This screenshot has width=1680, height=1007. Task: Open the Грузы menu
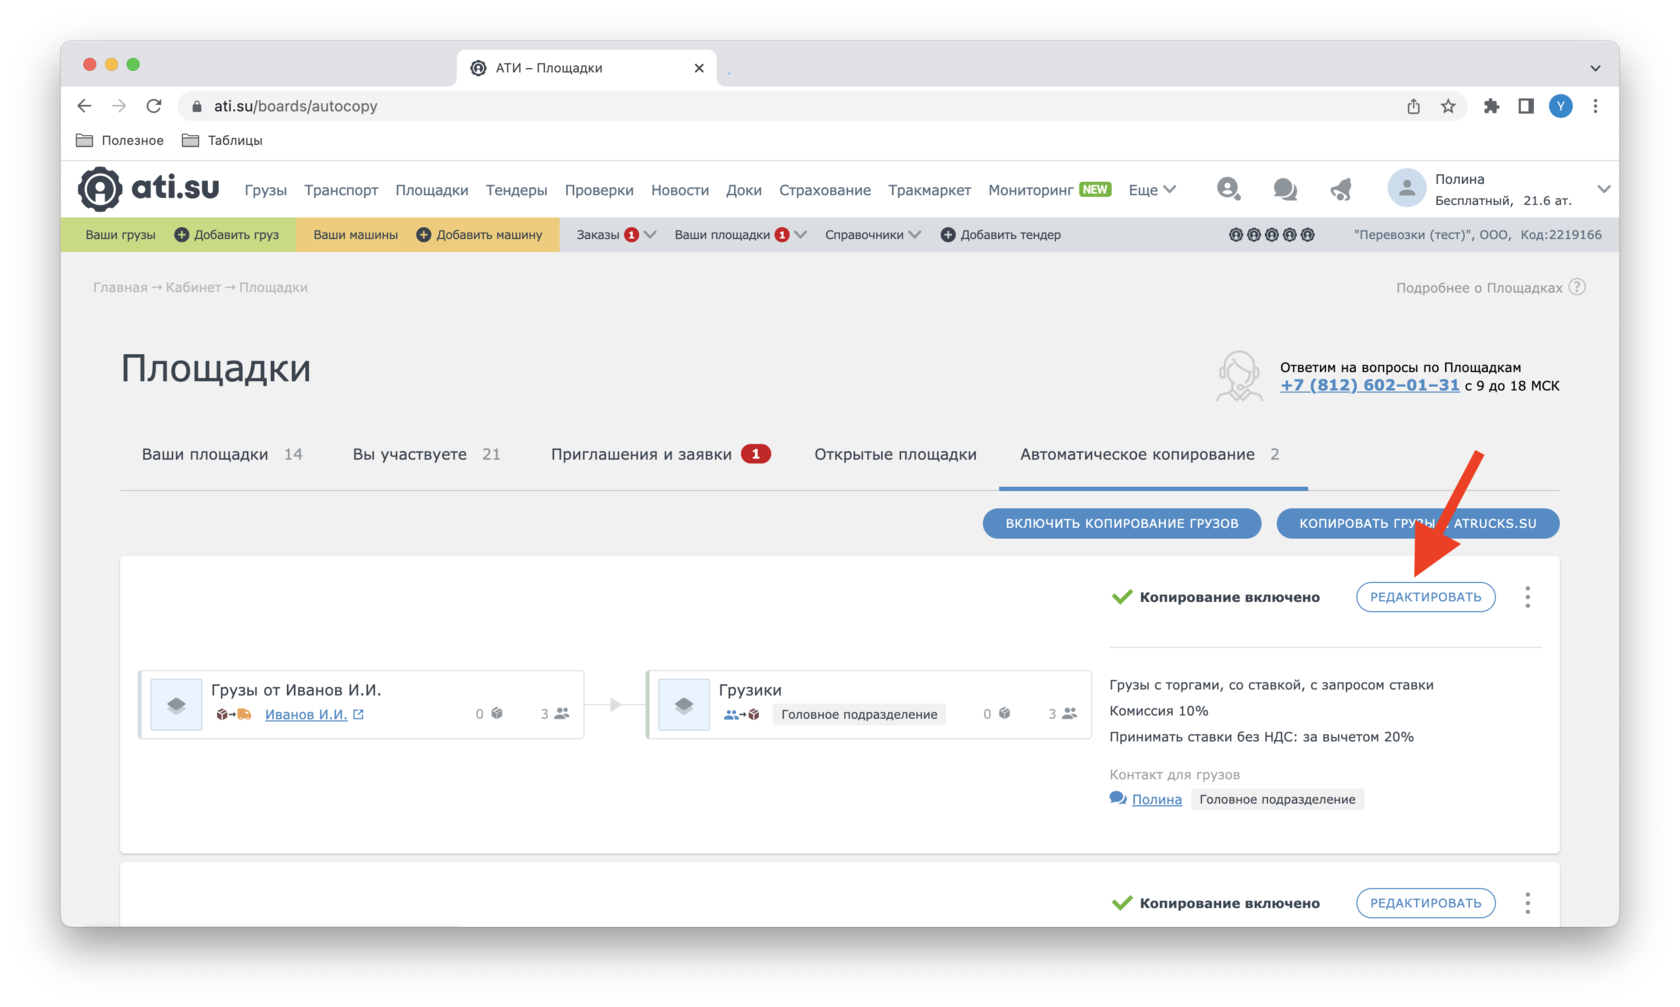tap(265, 190)
